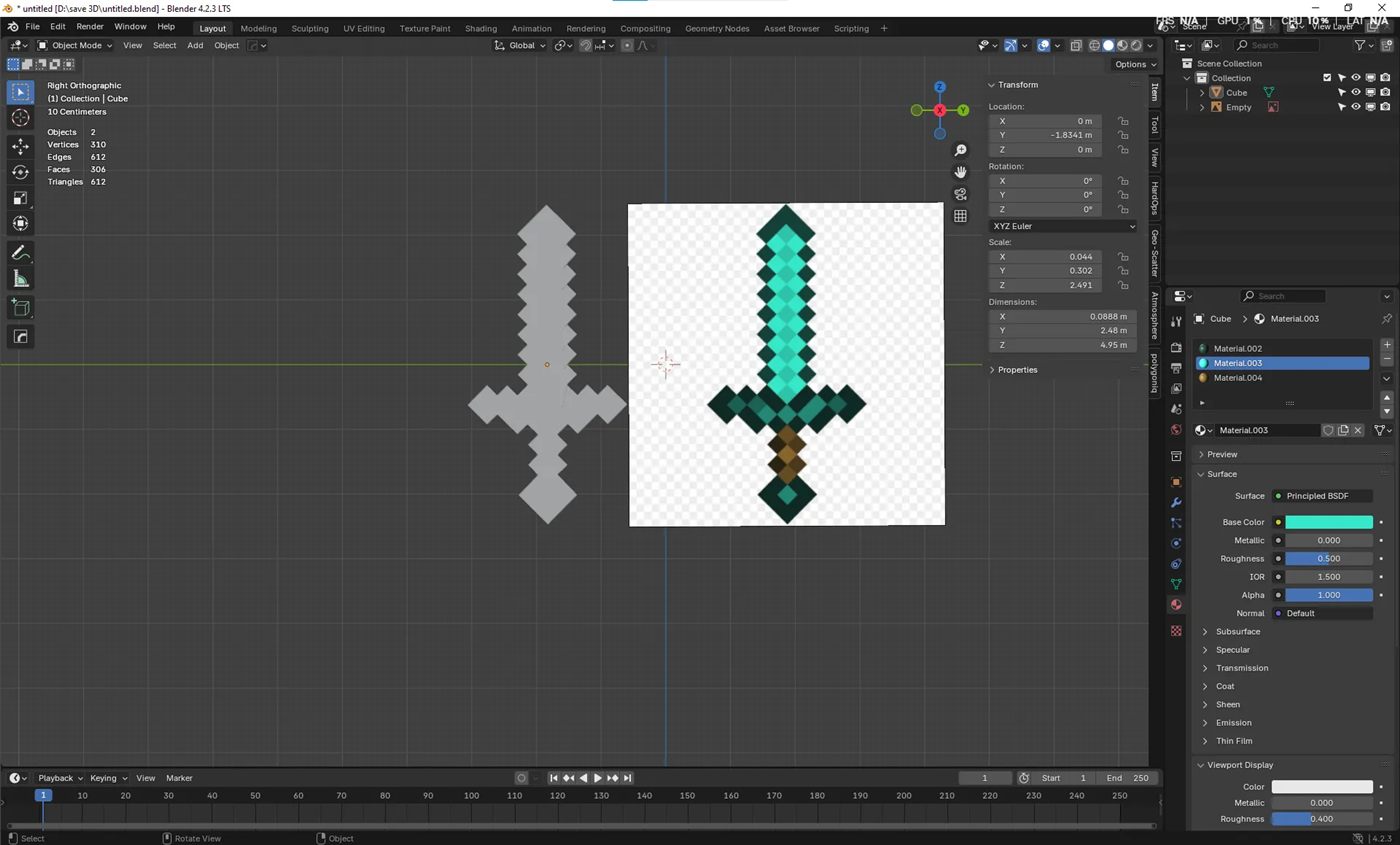Hide Cube in viewport via eye icon

(x=1356, y=92)
